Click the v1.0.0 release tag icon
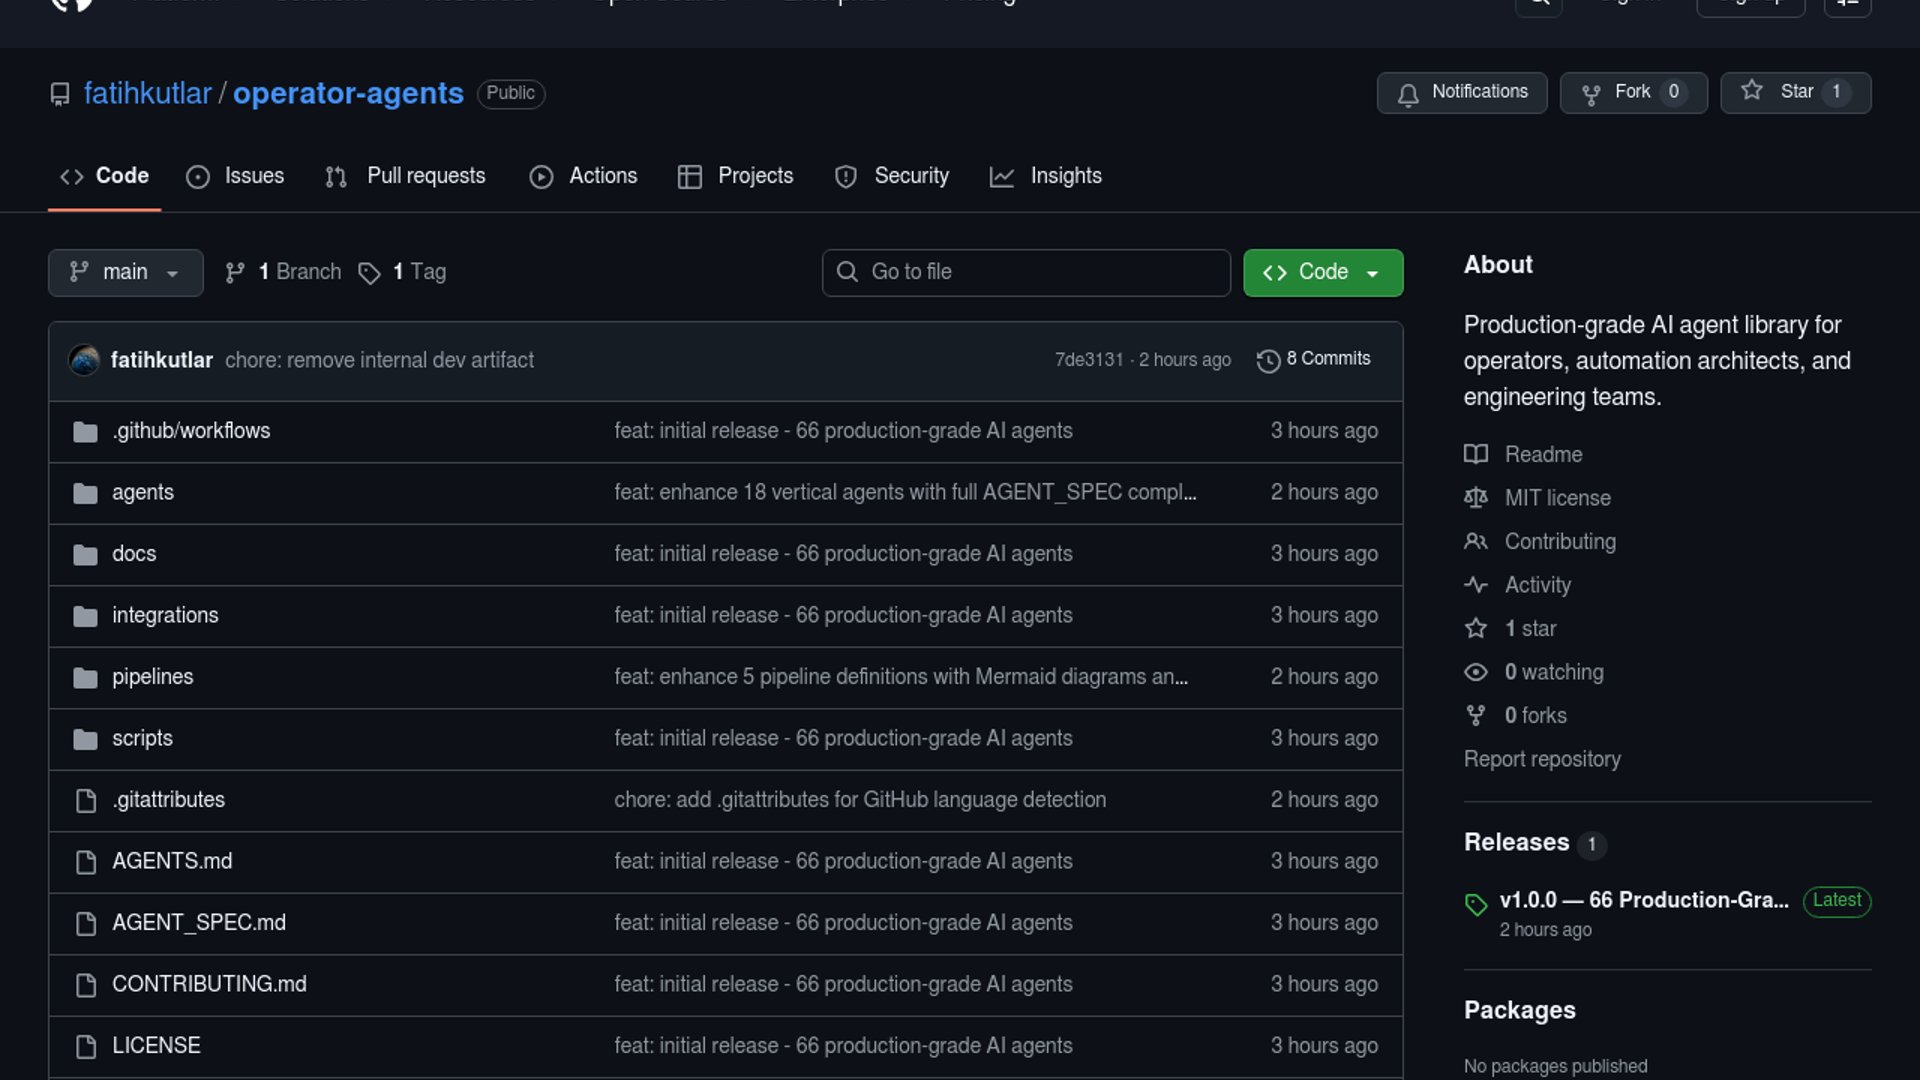Image resolution: width=1920 pixels, height=1080 pixels. (x=1476, y=904)
